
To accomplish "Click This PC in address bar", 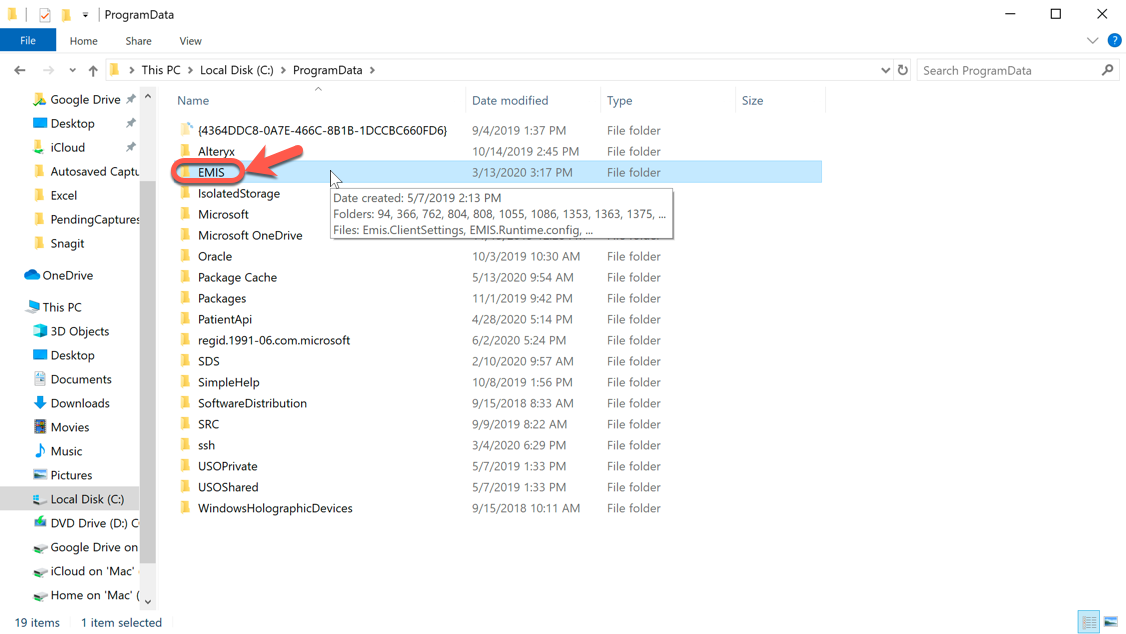I will (161, 70).
